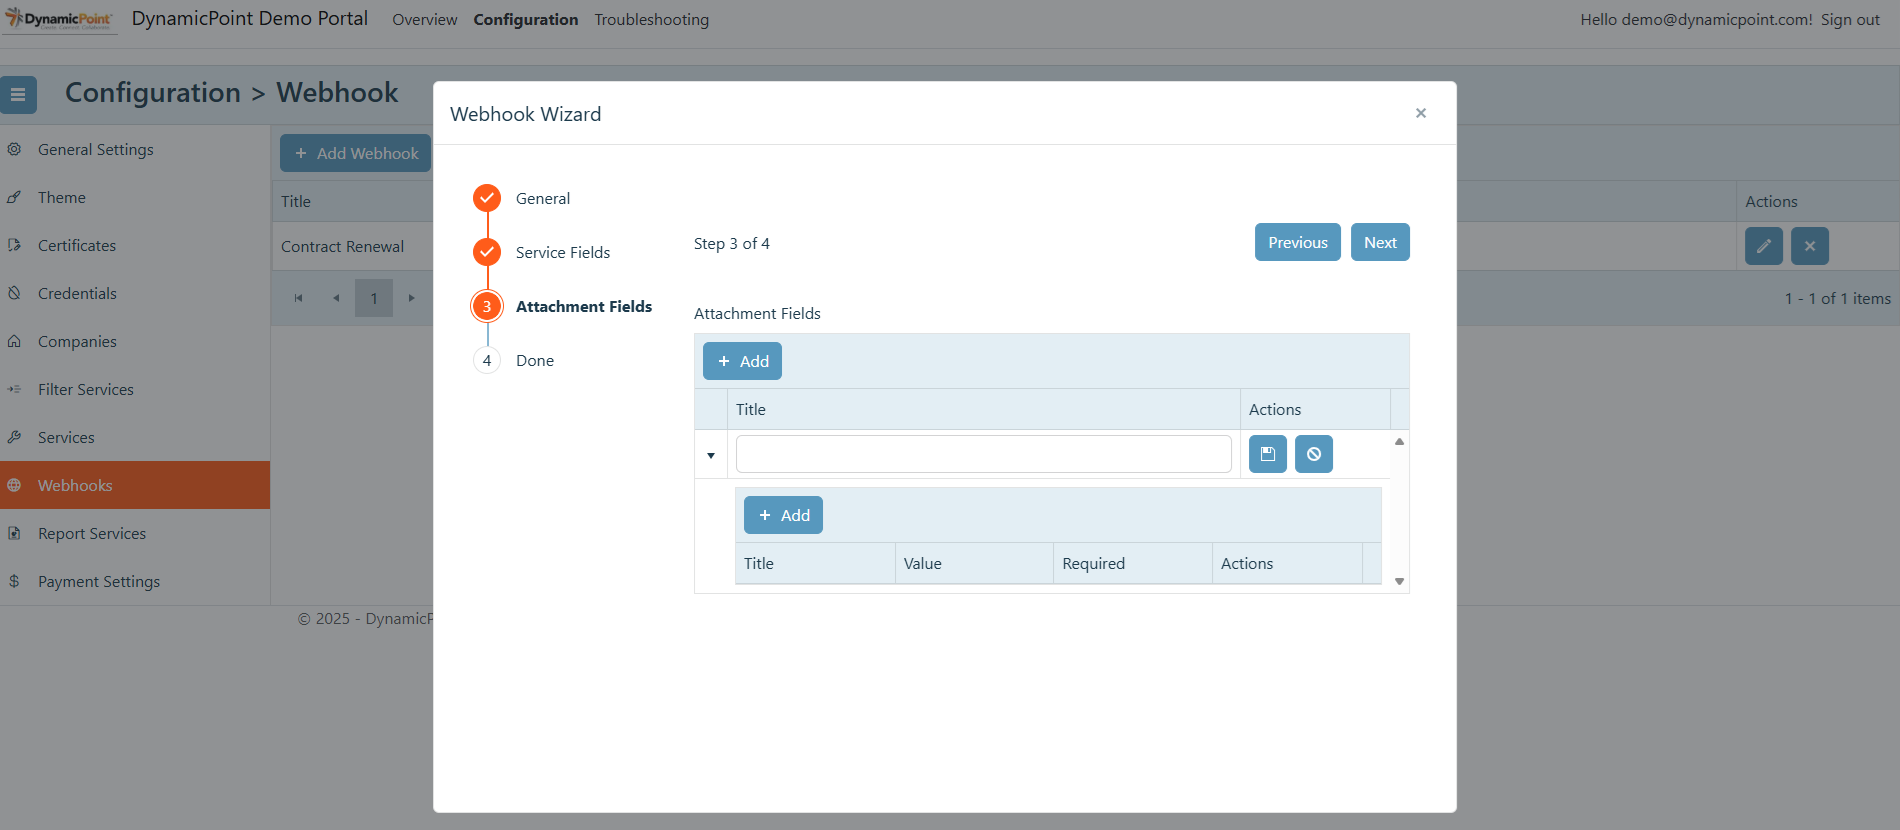Viewport: 1900px width, 830px height.
Task: Click the Payment Settings dollar icon
Action: tap(14, 581)
